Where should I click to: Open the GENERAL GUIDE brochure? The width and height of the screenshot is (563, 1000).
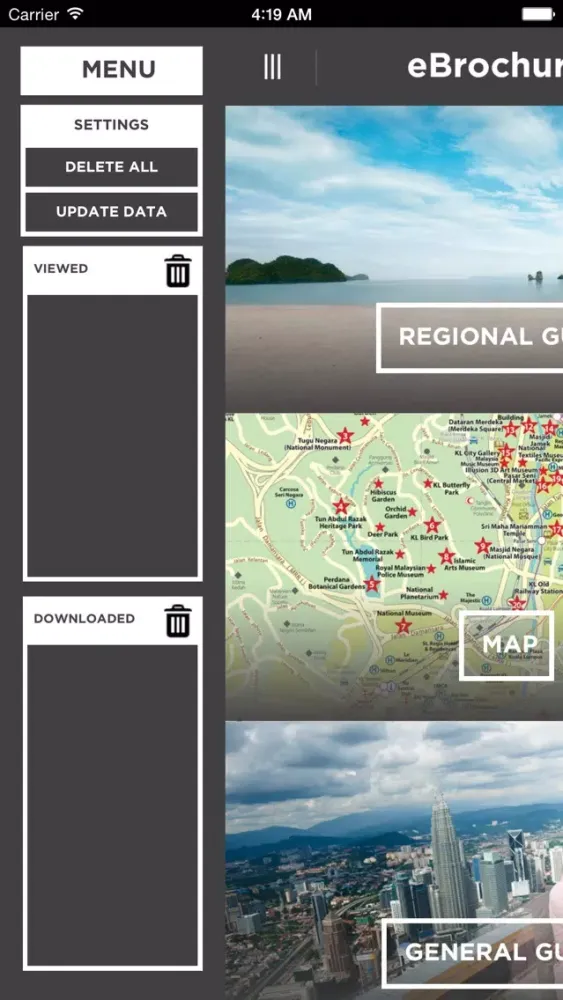click(473, 952)
